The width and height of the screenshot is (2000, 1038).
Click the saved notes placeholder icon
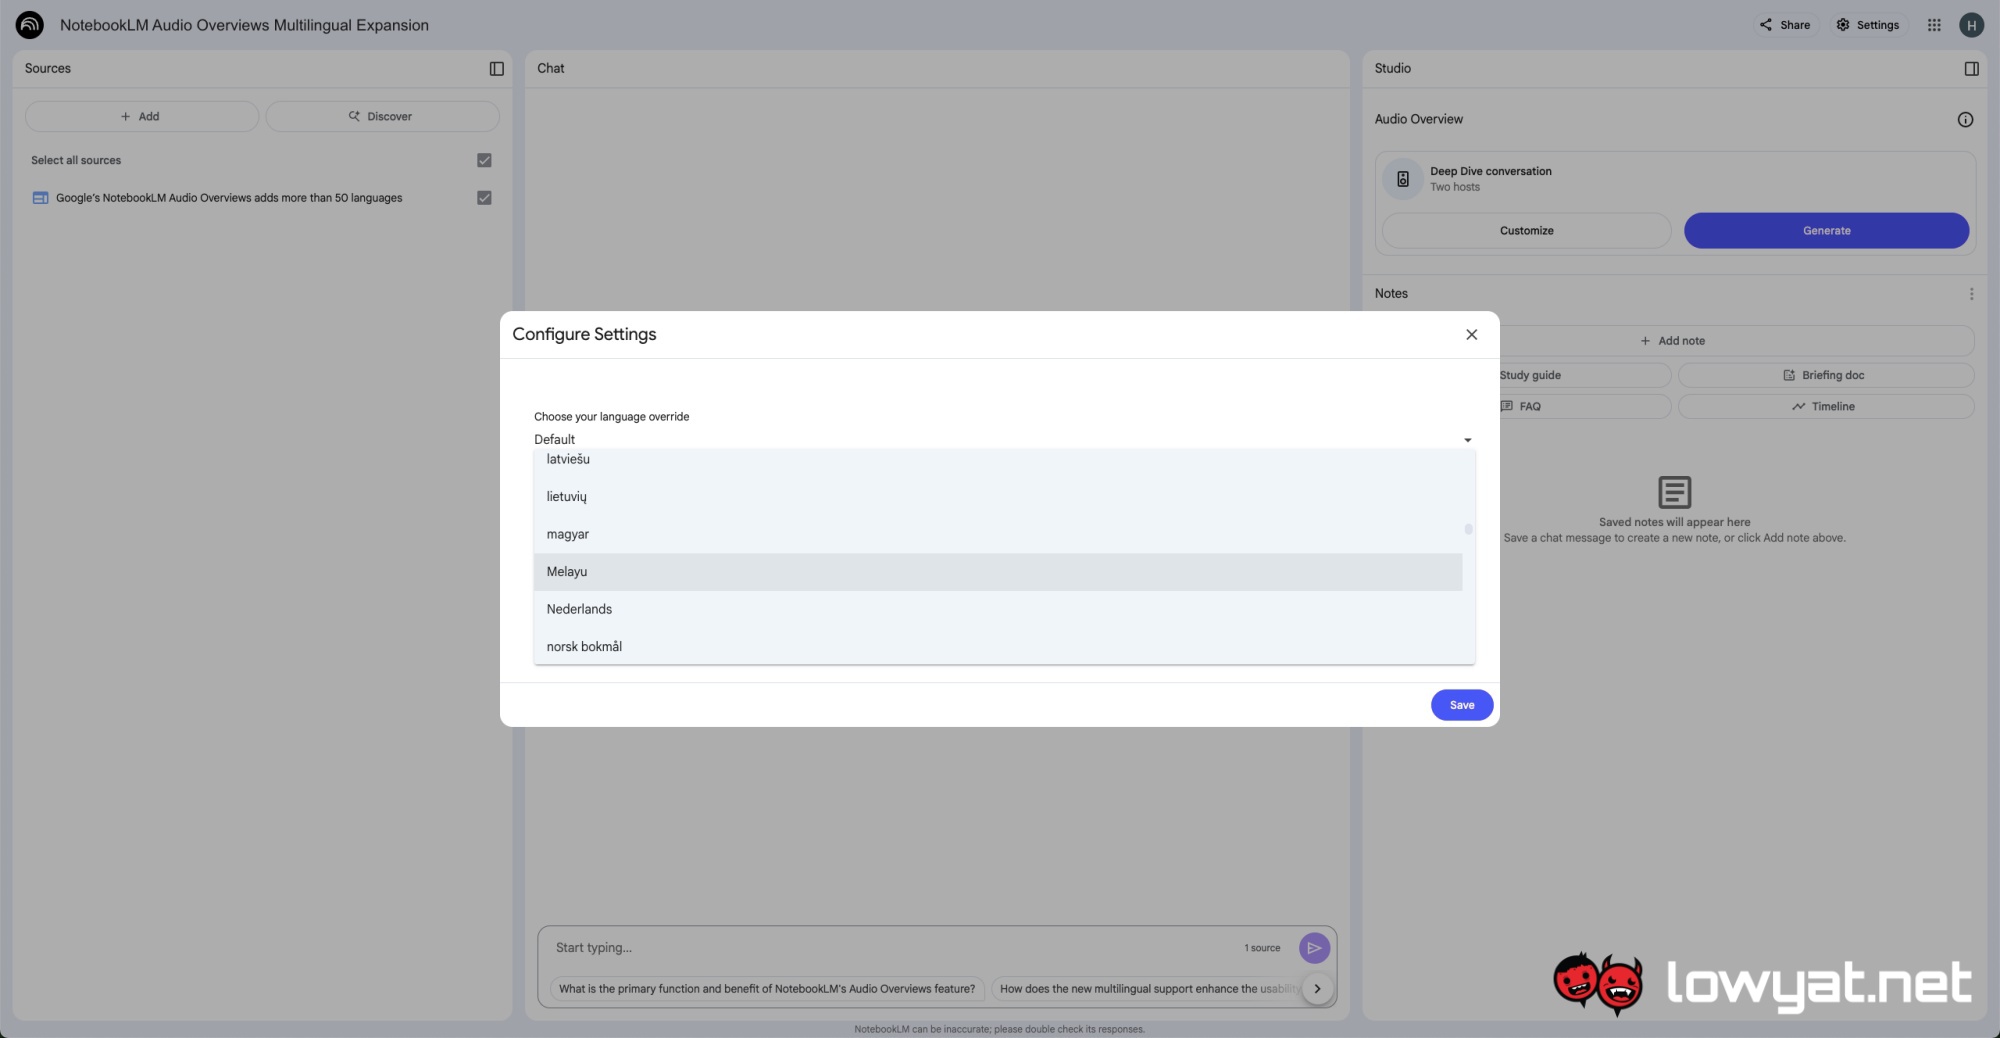click(1674, 492)
